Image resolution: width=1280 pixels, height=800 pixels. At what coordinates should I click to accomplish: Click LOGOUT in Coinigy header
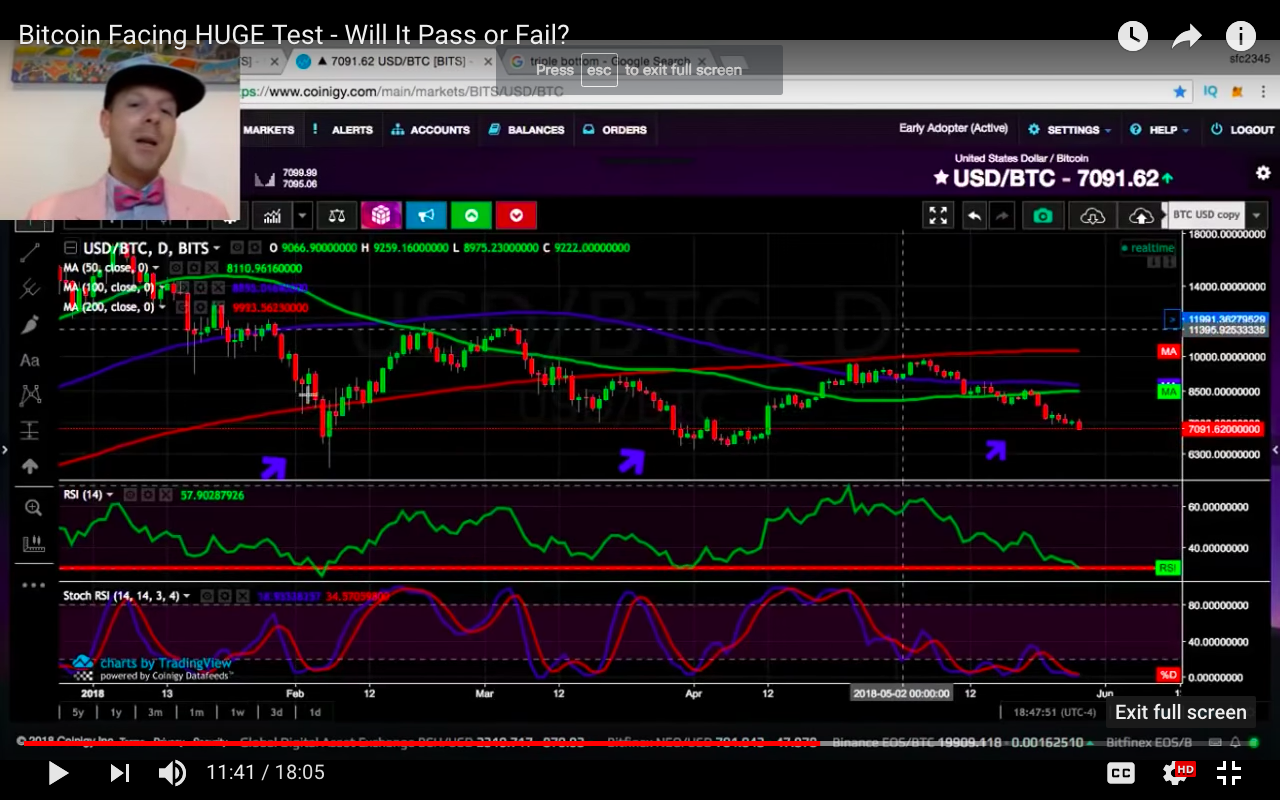click(x=1242, y=130)
